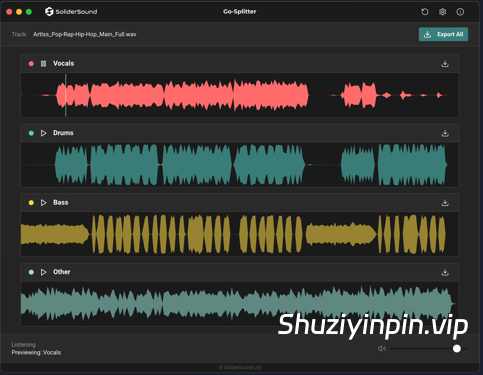
Task: Click the Drums waveform
Action: pyautogui.click(x=240, y=165)
